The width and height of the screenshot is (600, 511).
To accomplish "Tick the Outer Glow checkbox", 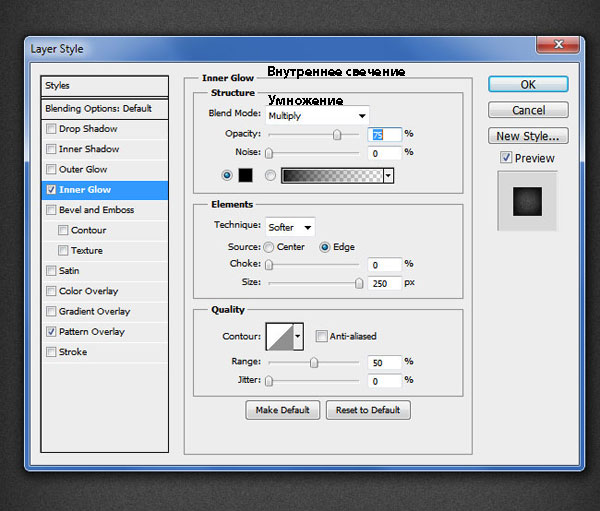I will [x=51, y=169].
